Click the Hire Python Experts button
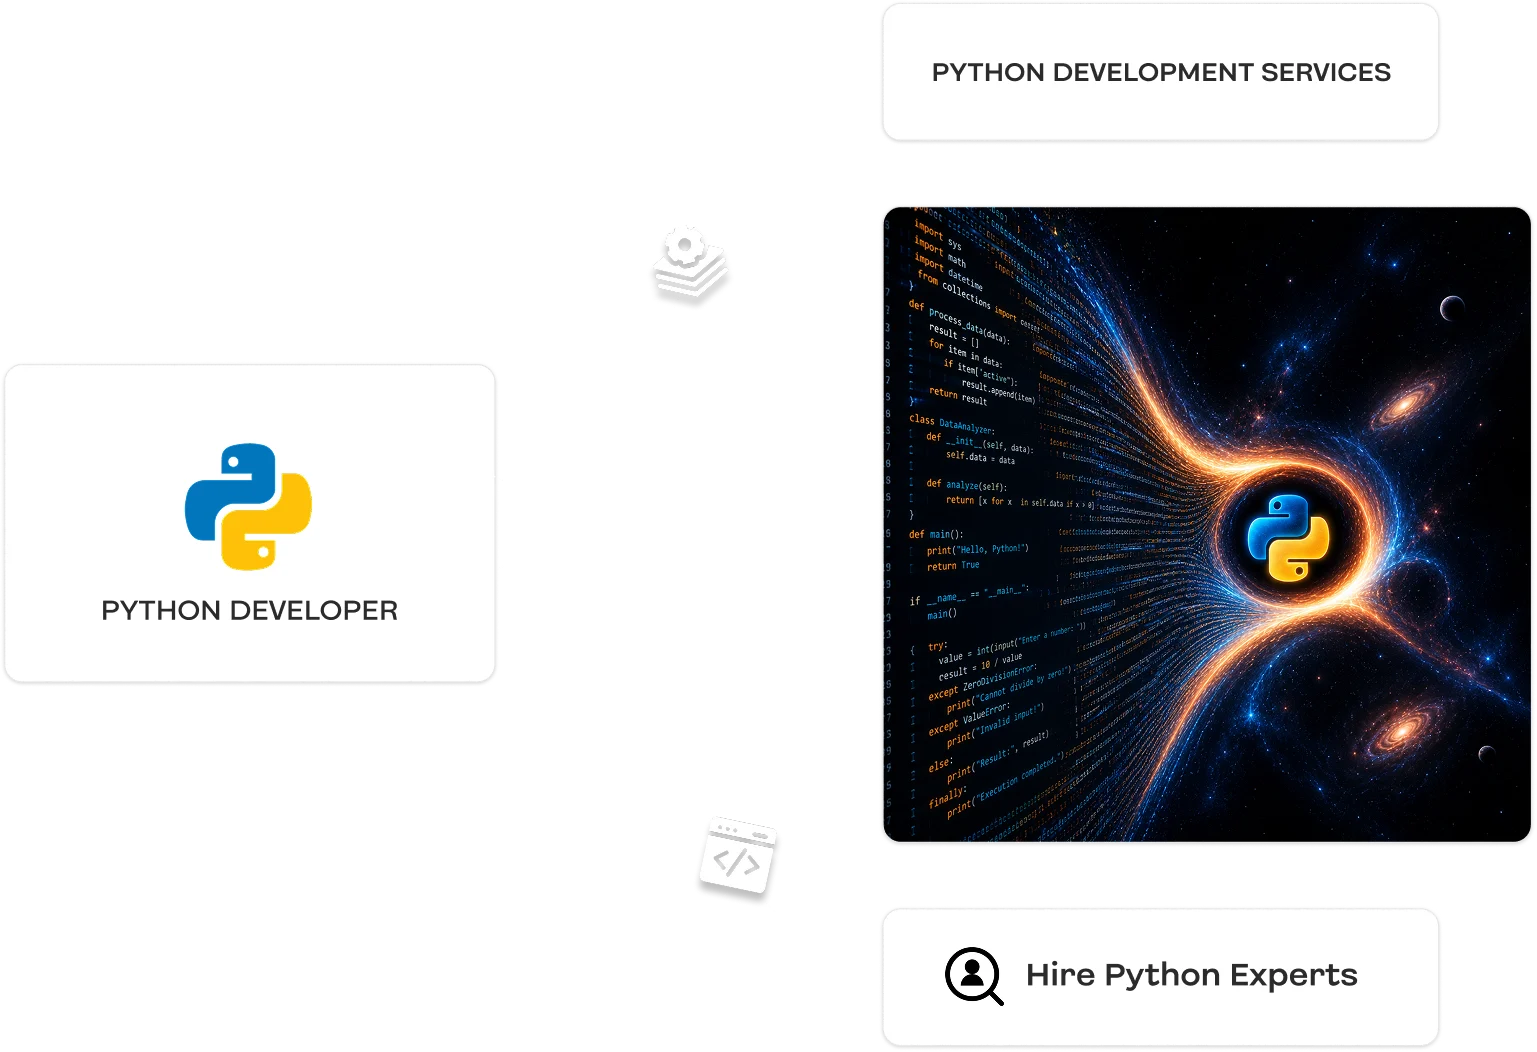Image resolution: width=1537 pixels, height=1052 pixels. [x=1160, y=977]
